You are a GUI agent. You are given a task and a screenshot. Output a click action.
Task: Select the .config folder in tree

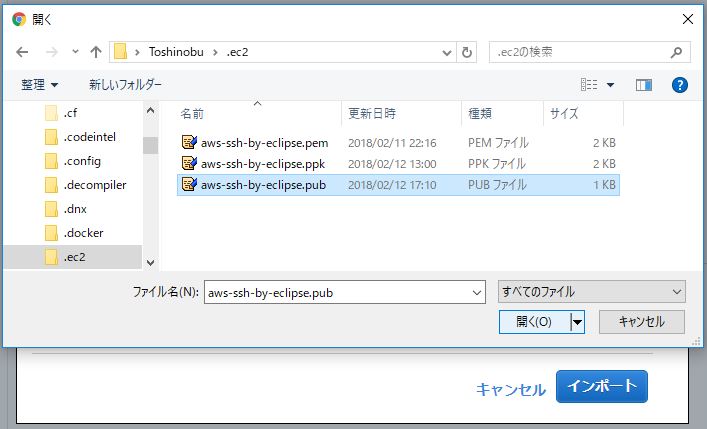(82, 161)
